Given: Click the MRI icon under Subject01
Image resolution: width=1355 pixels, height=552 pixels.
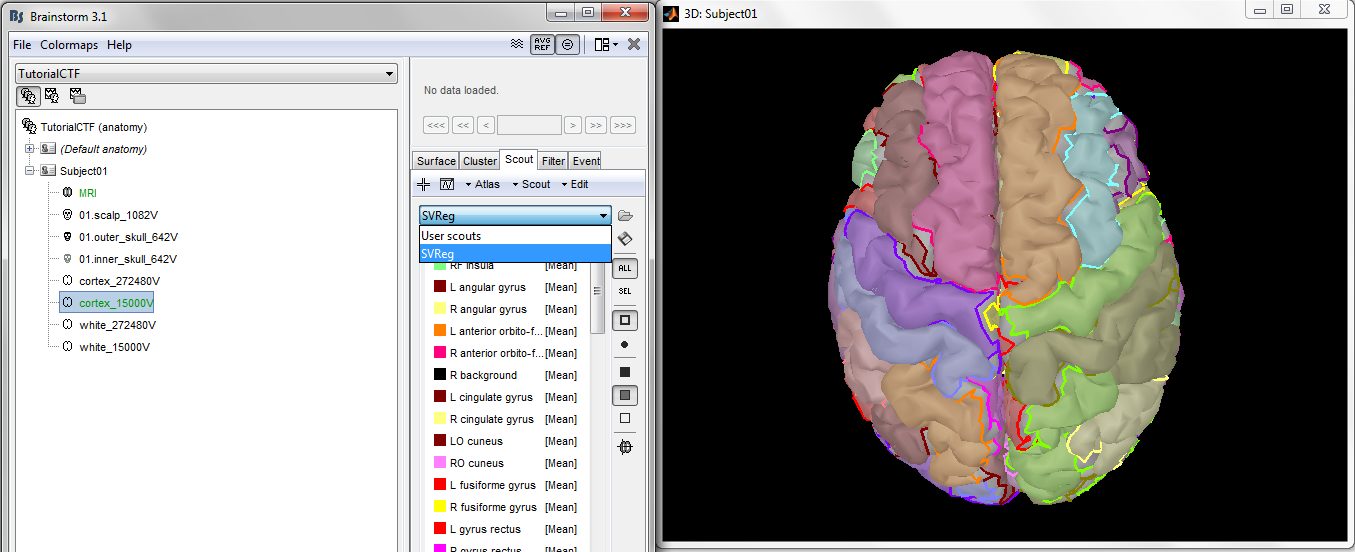Looking at the screenshot, I should click(67, 193).
